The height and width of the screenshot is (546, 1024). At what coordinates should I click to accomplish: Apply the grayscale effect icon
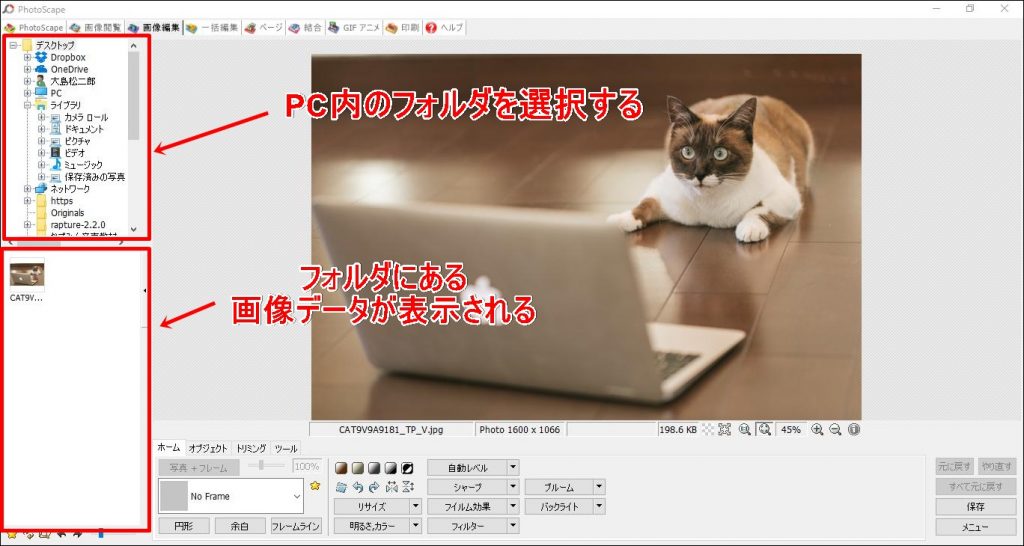(374, 468)
